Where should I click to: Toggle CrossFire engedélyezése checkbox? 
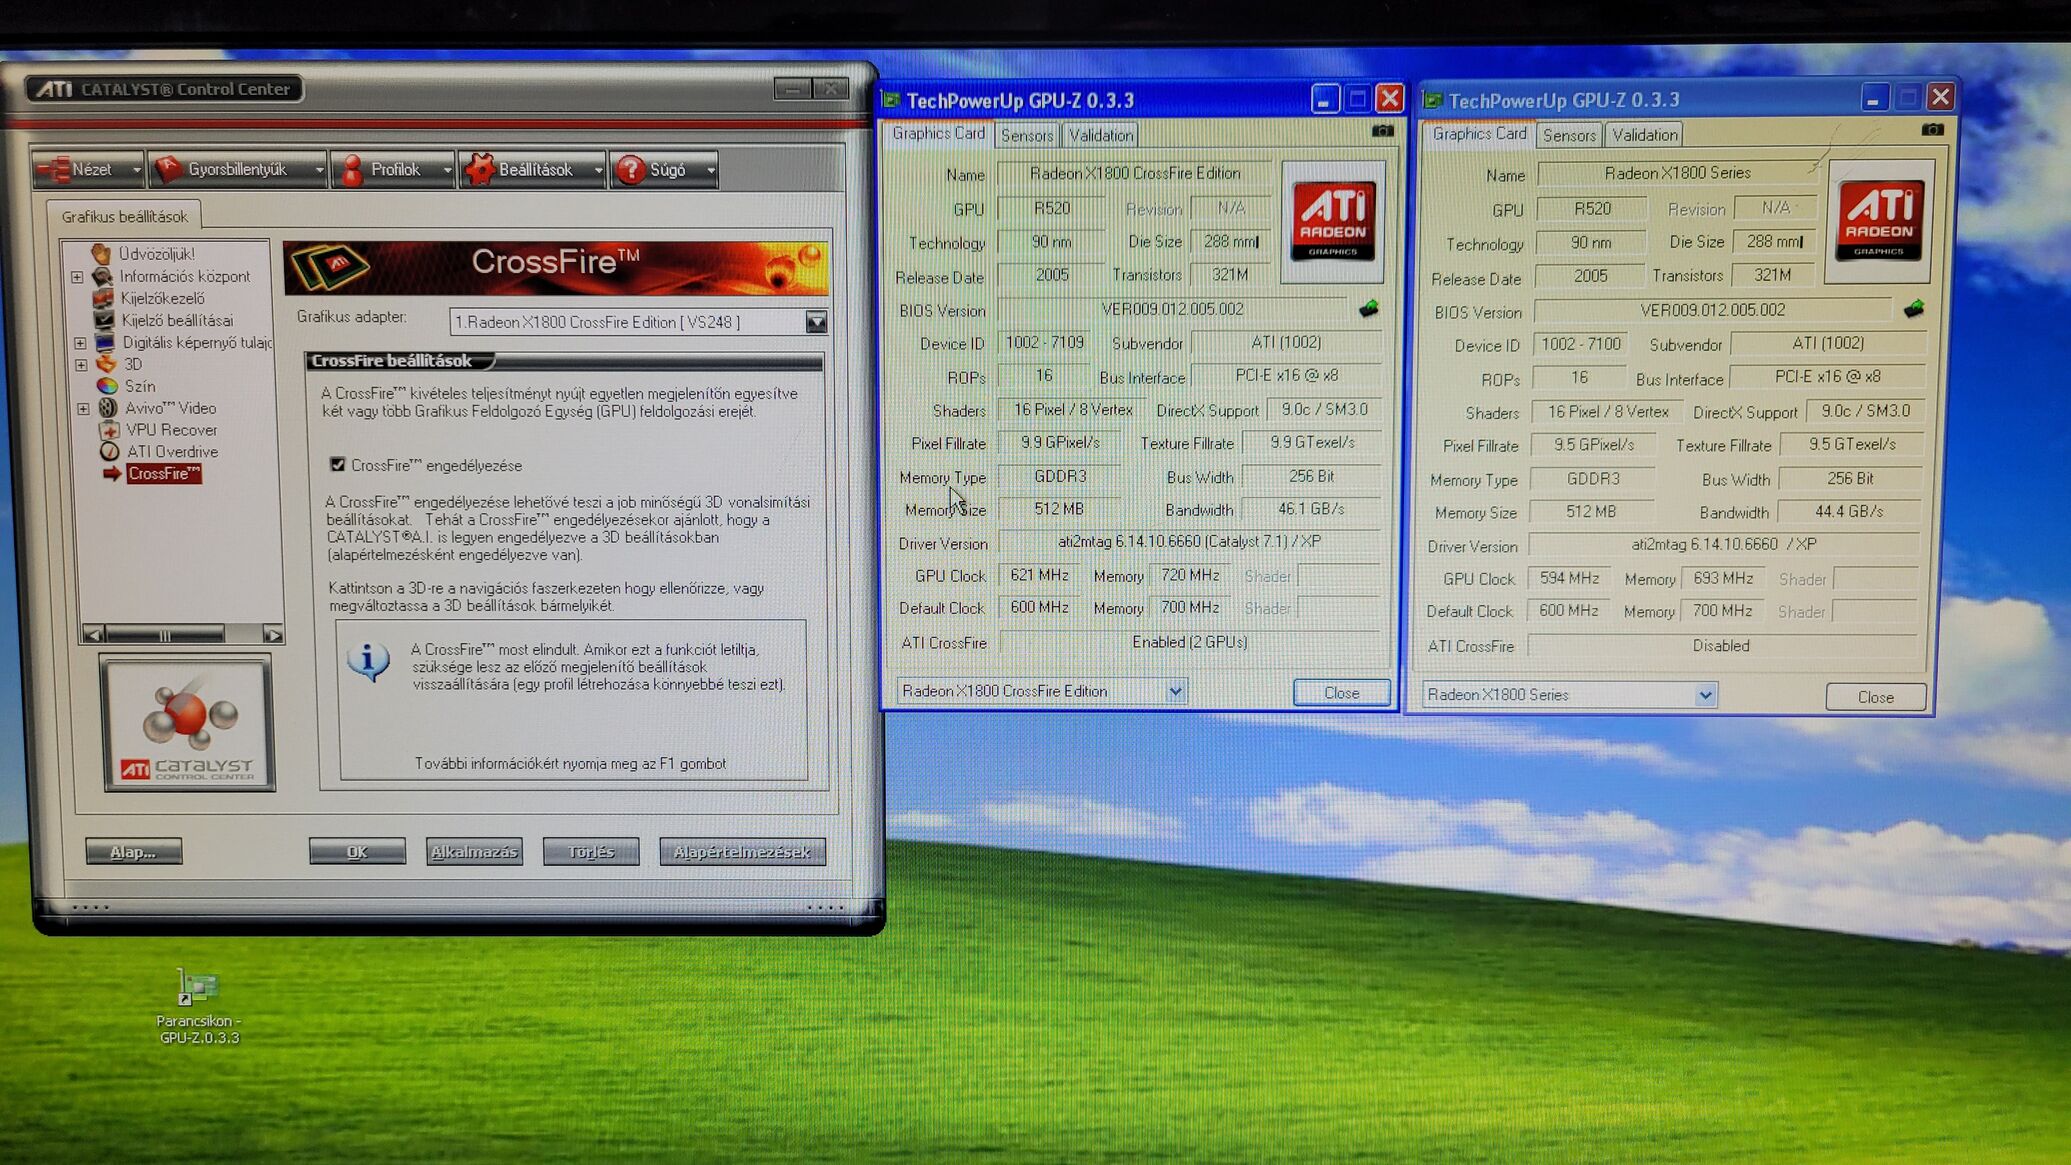338,465
